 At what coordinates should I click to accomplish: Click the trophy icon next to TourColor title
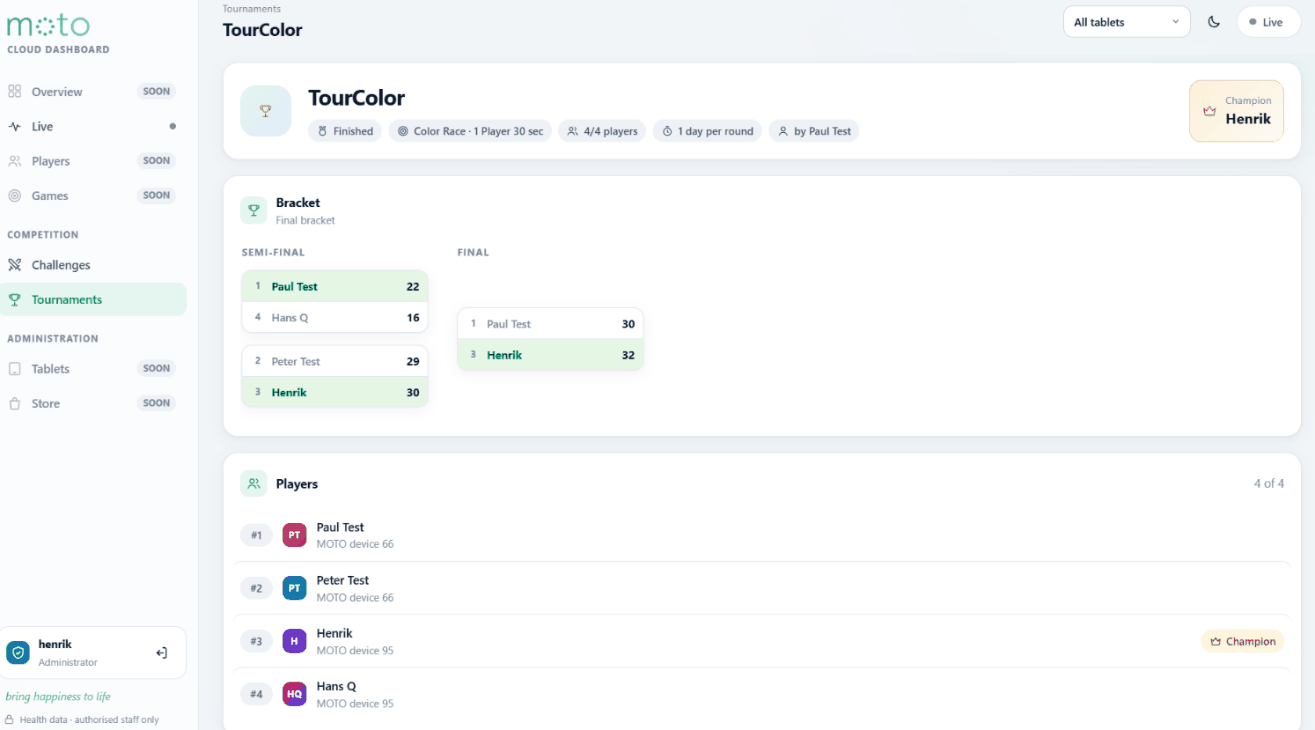tap(265, 111)
